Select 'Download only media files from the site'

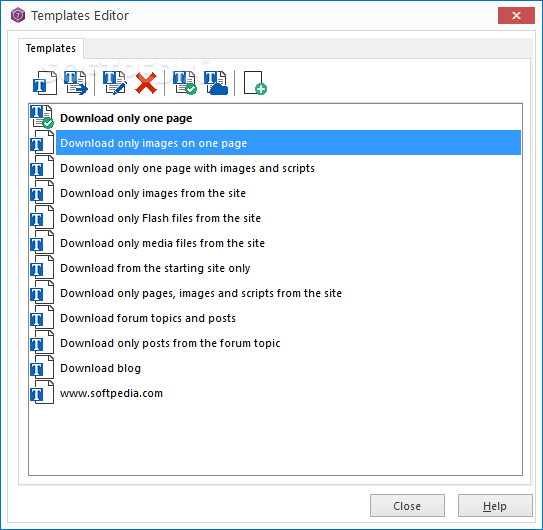coord(162,243)
